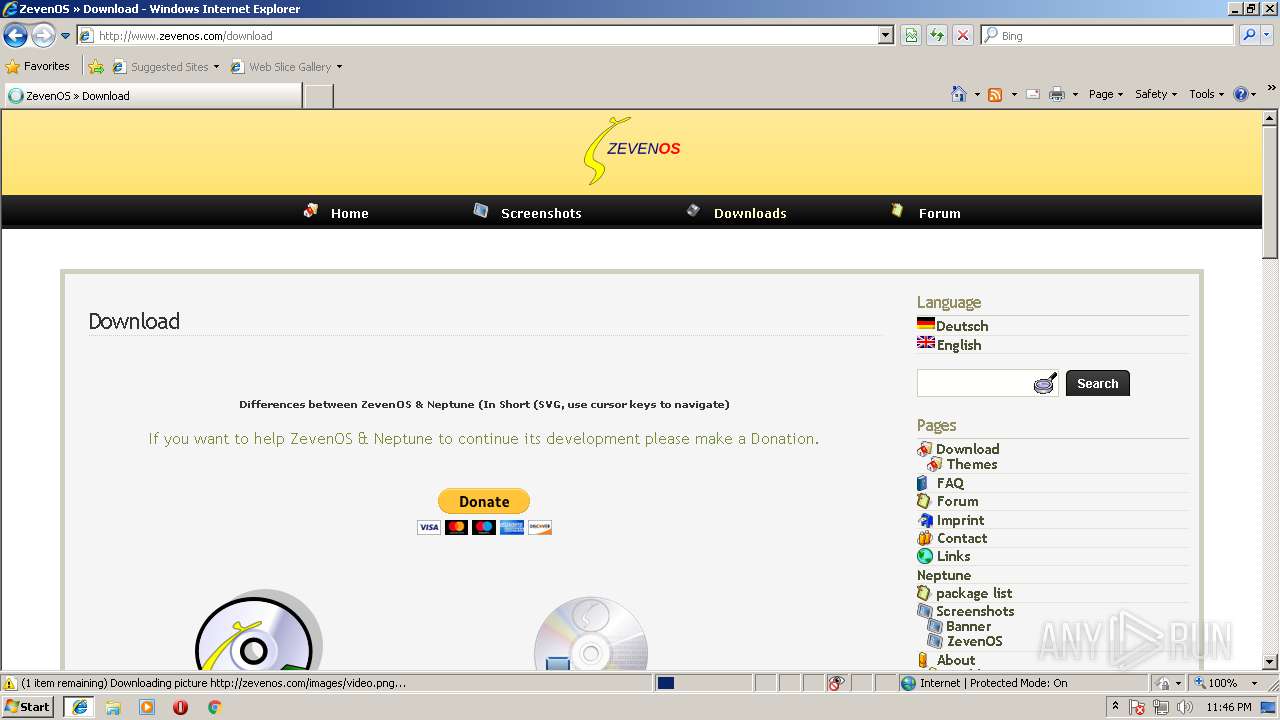Click the address bar URL field
Screen dimensions: 1280x720
coord(478,36)
